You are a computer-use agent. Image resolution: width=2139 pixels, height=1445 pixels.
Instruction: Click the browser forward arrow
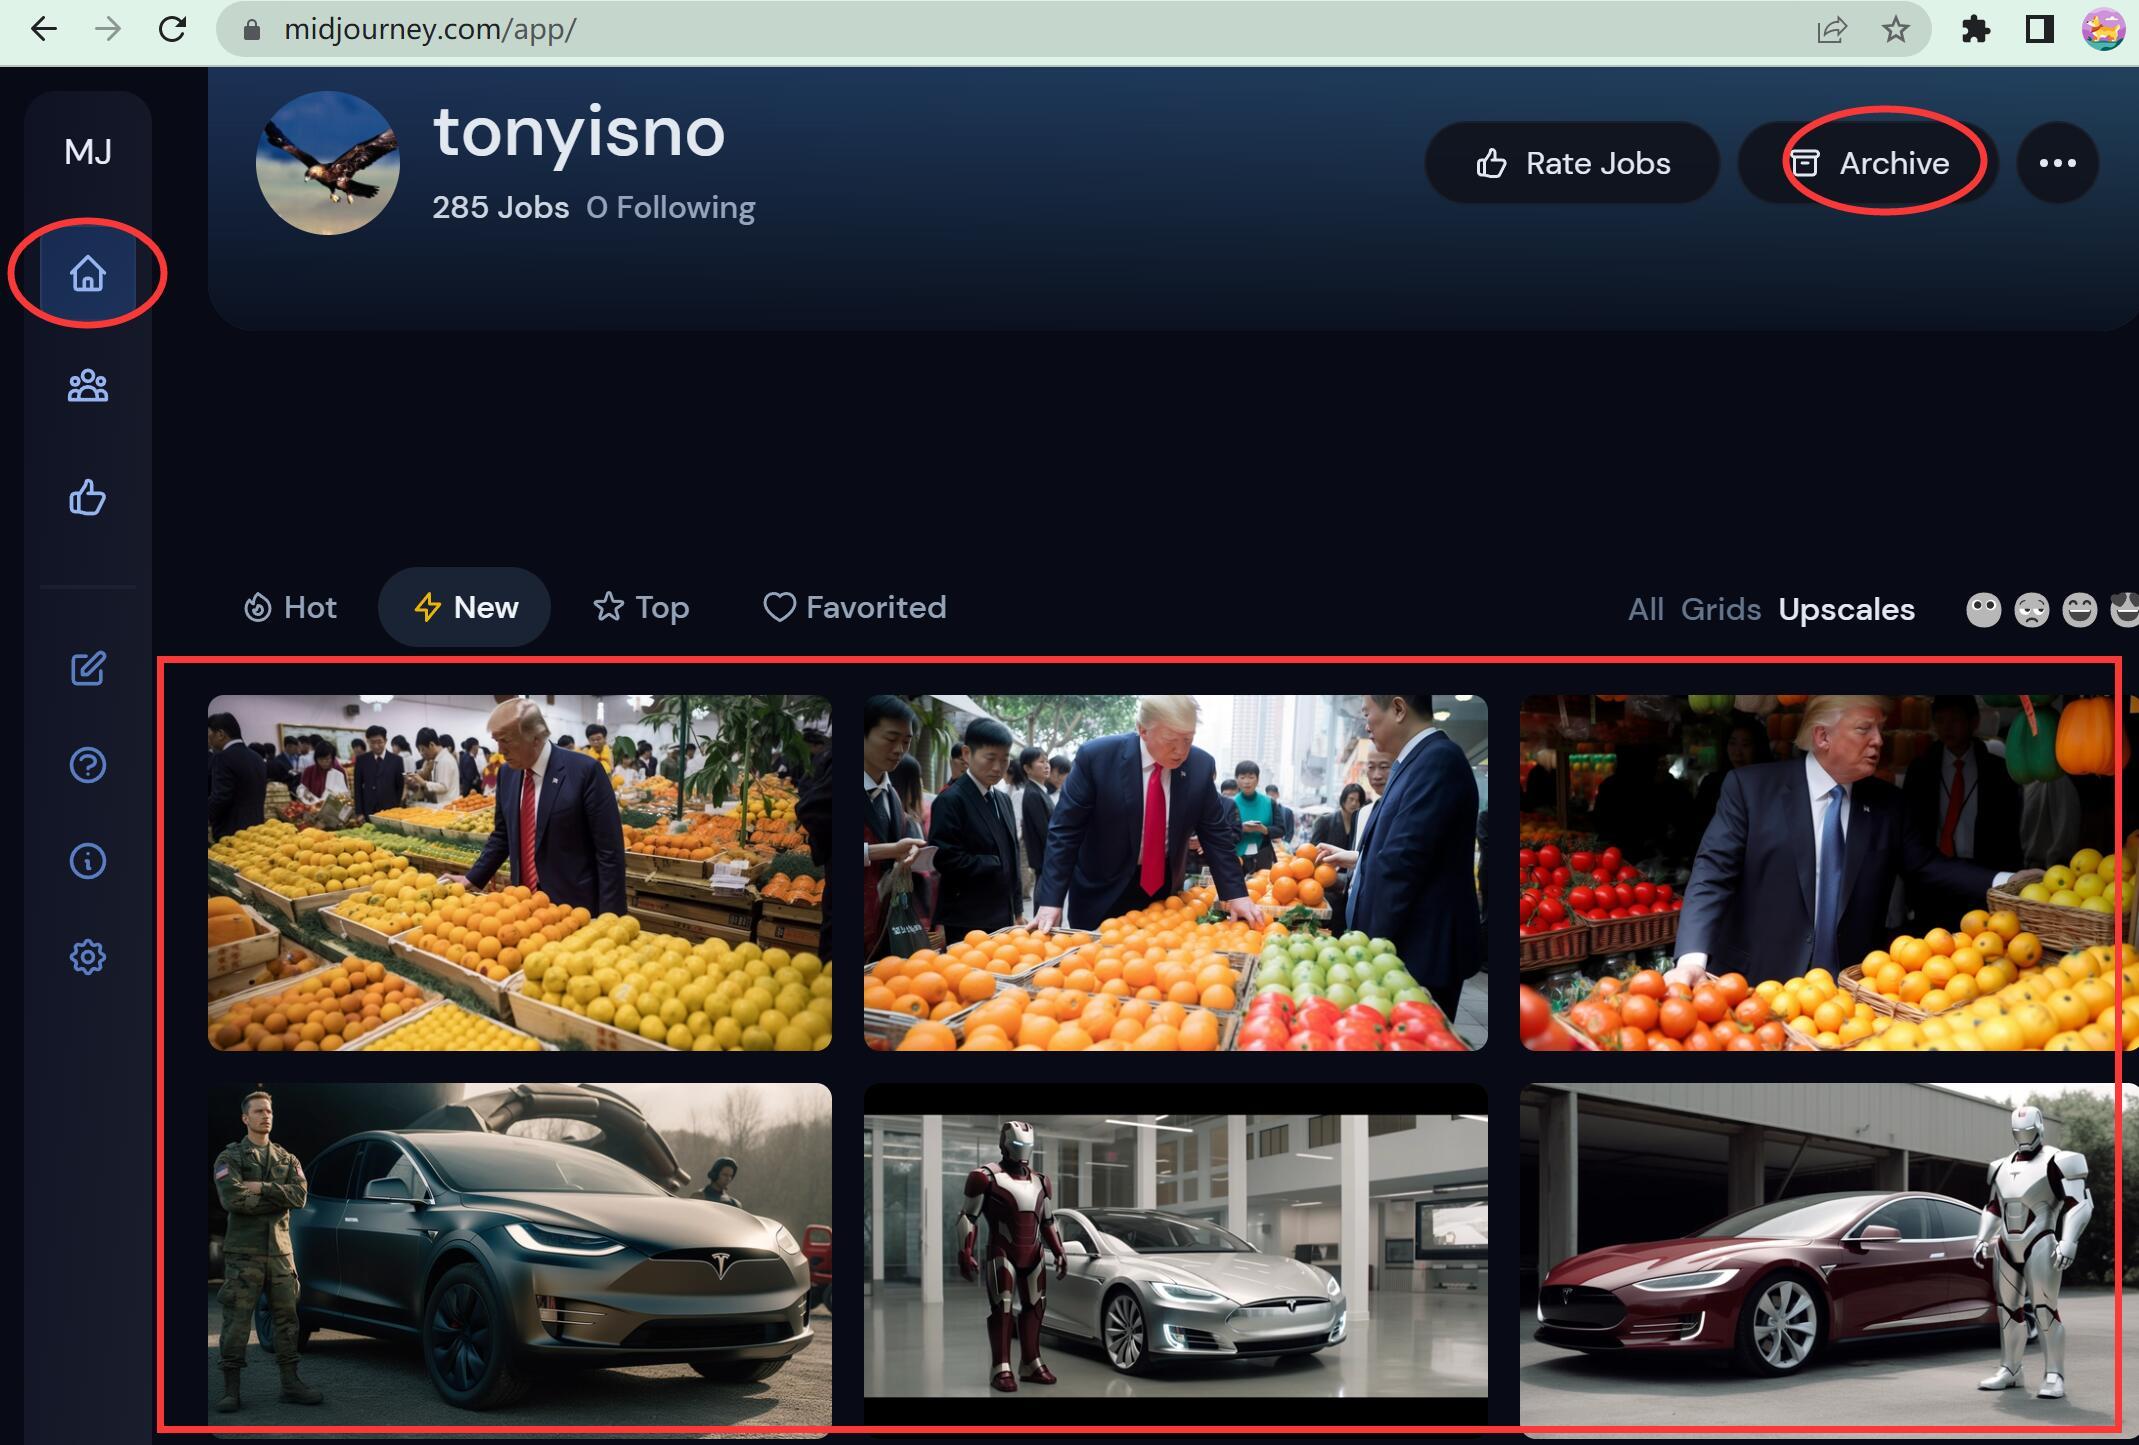pyautogui.click(x=108, y=29)
